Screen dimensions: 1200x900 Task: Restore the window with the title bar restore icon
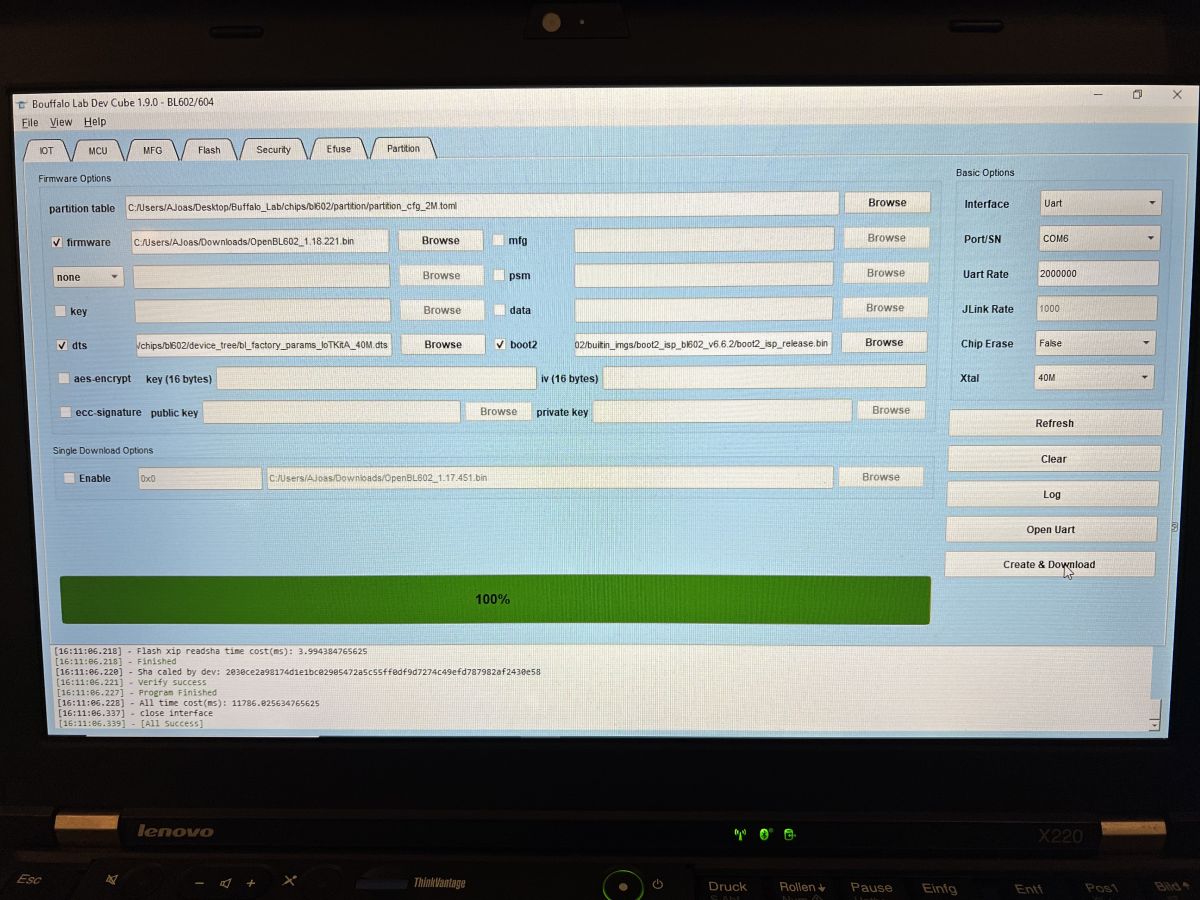click(x=1137, y=95)
